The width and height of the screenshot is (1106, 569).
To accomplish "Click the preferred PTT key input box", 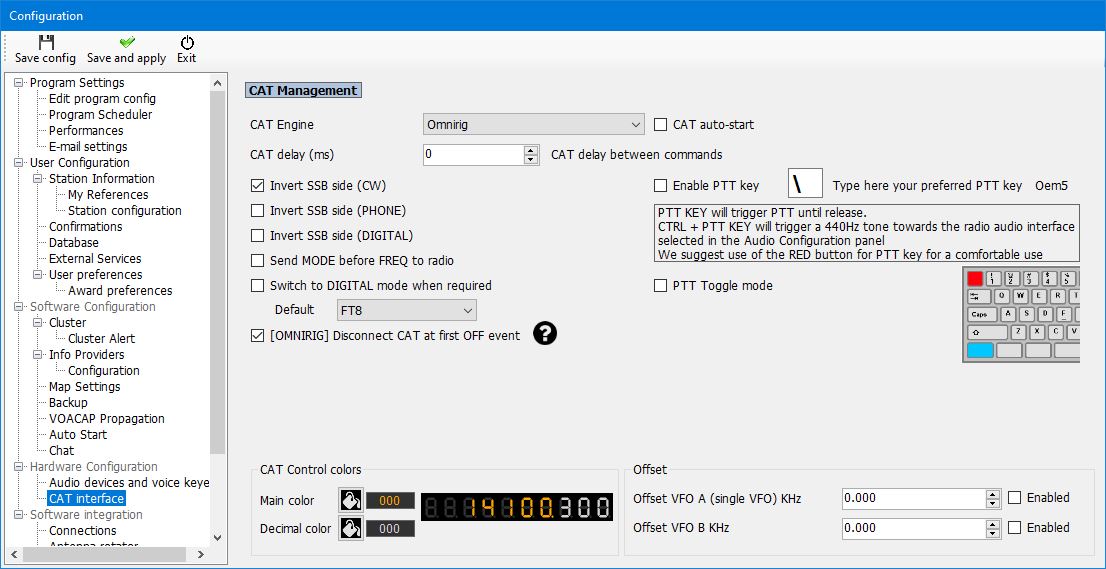I will (805, 183).
